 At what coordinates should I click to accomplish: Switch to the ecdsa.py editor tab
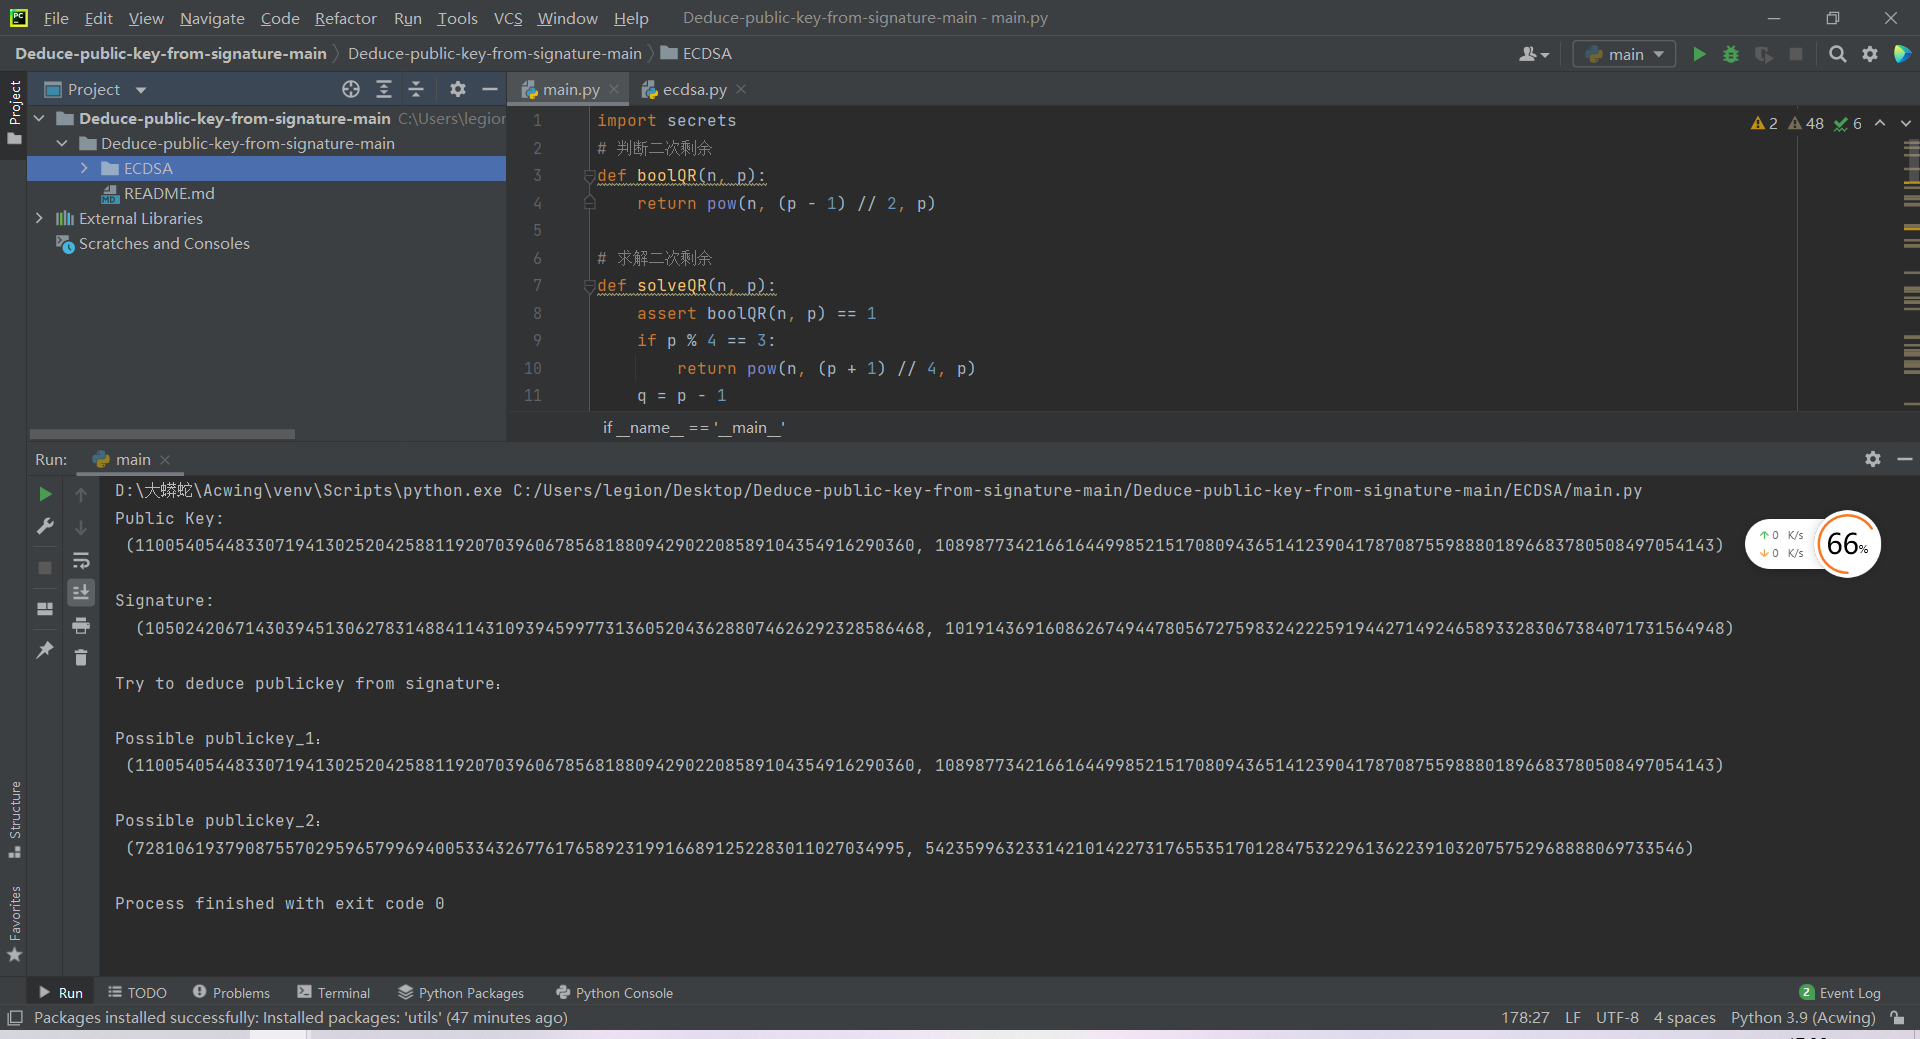click(692, 89)
